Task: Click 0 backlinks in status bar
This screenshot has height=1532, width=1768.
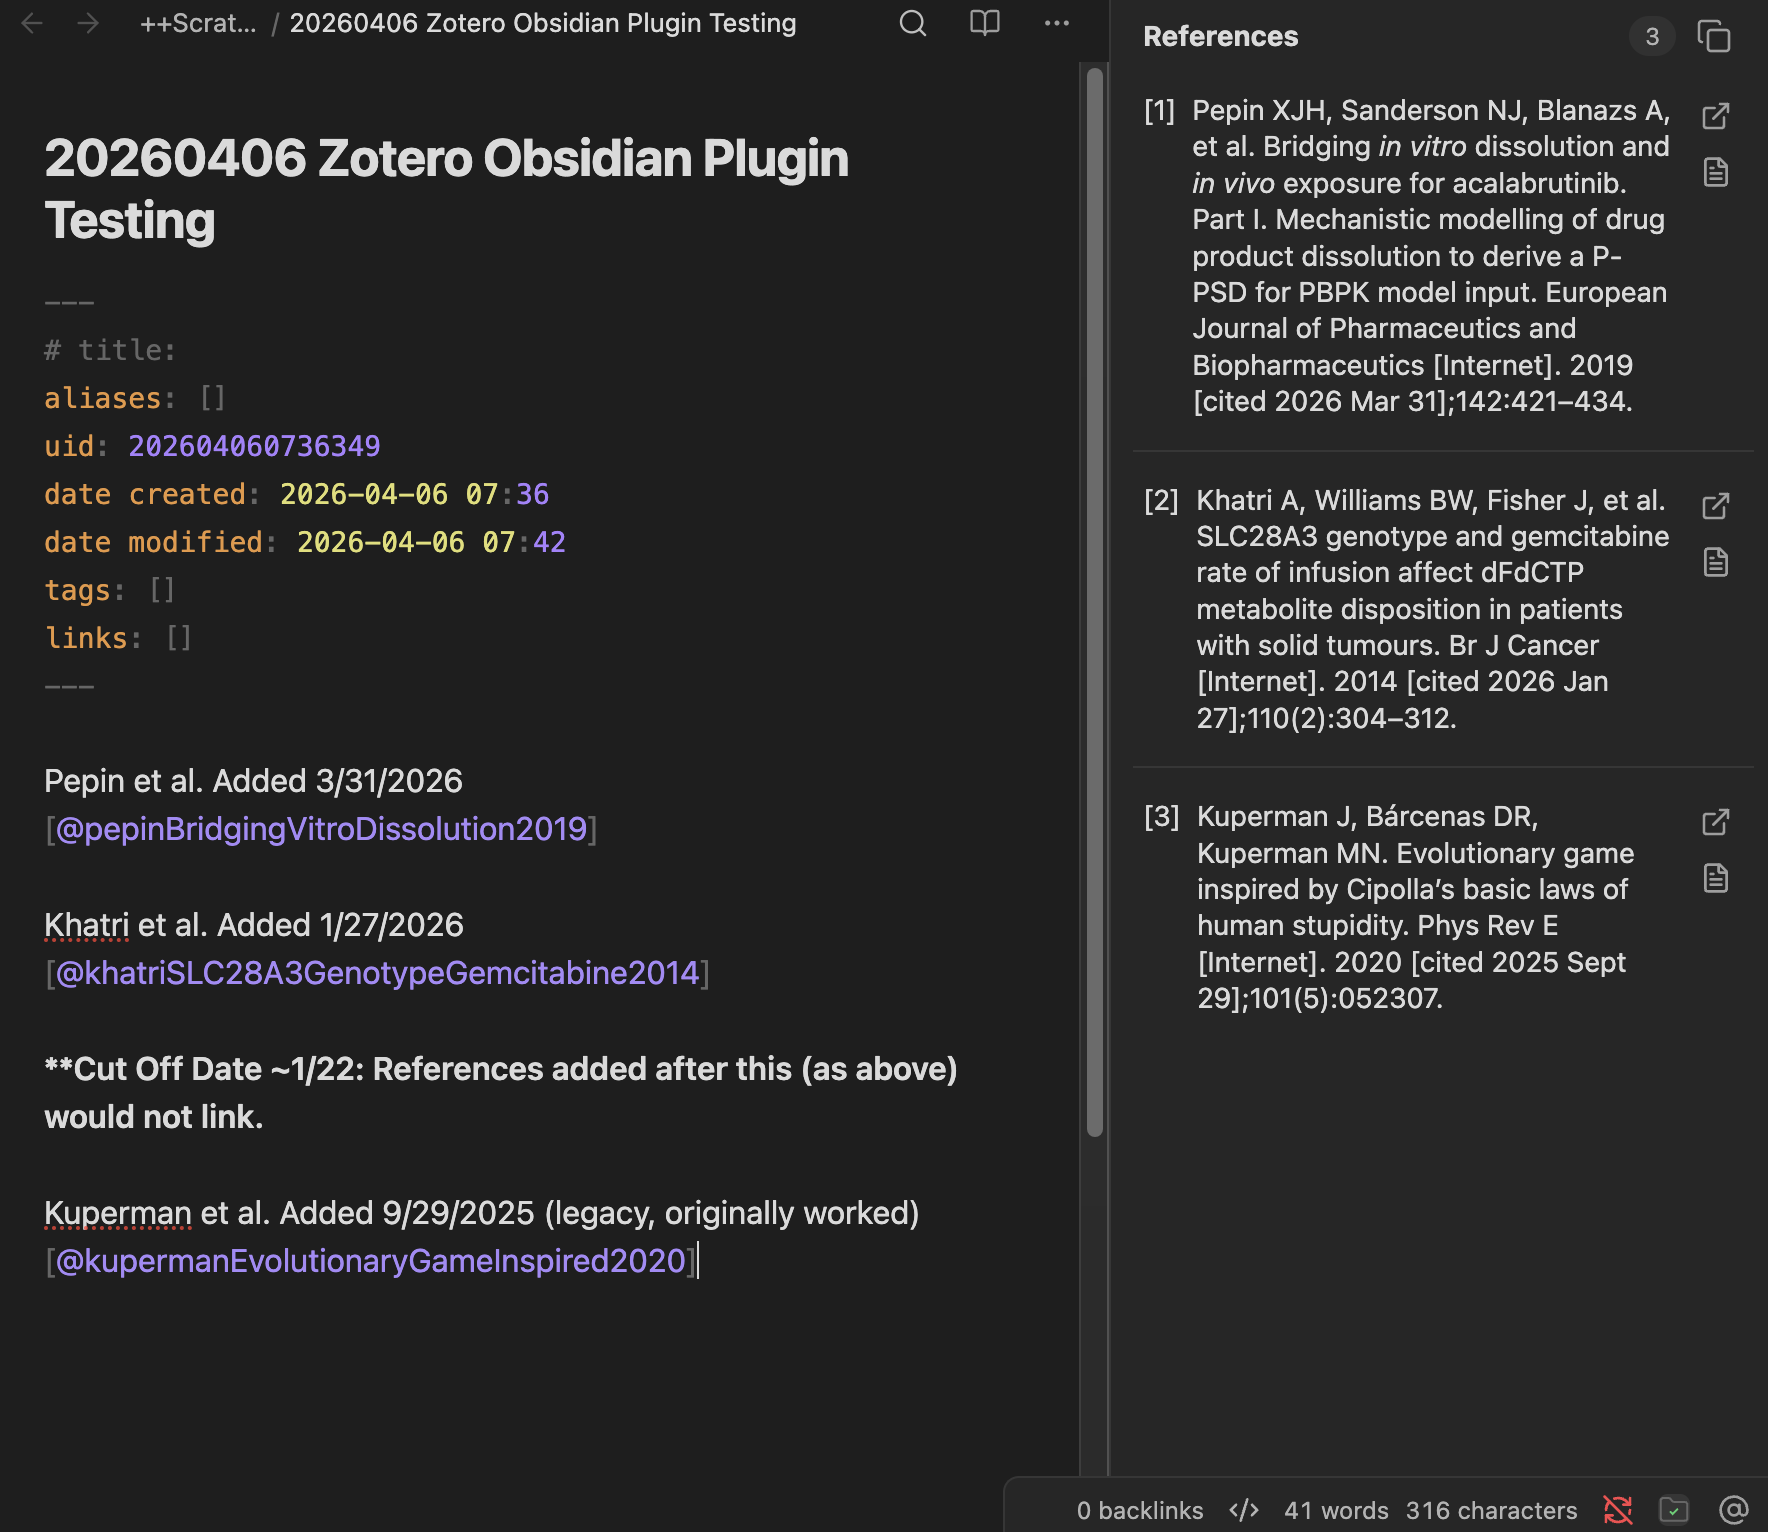Action: click(x=1139, y=1510)
